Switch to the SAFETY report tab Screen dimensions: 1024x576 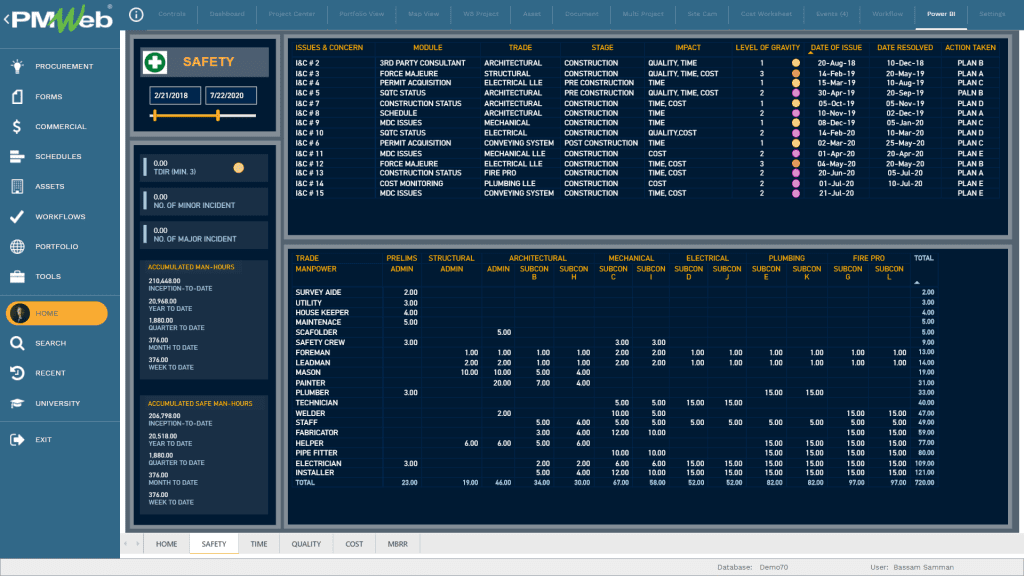tap(214, 544)
